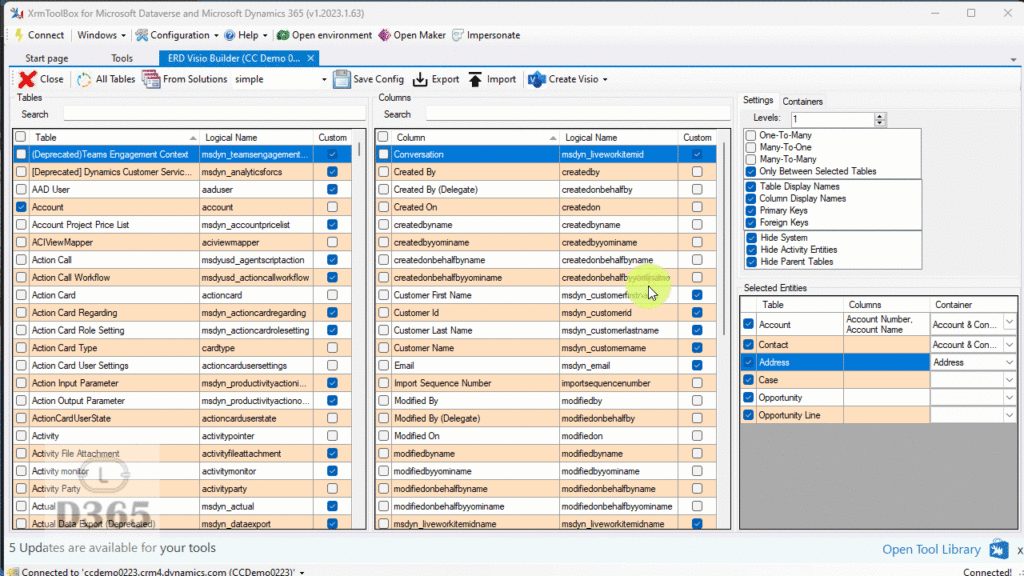The height and width of the screenshot is (576, 1024).
Task: Click Export download icon
Action: click(x=420, y=79)
